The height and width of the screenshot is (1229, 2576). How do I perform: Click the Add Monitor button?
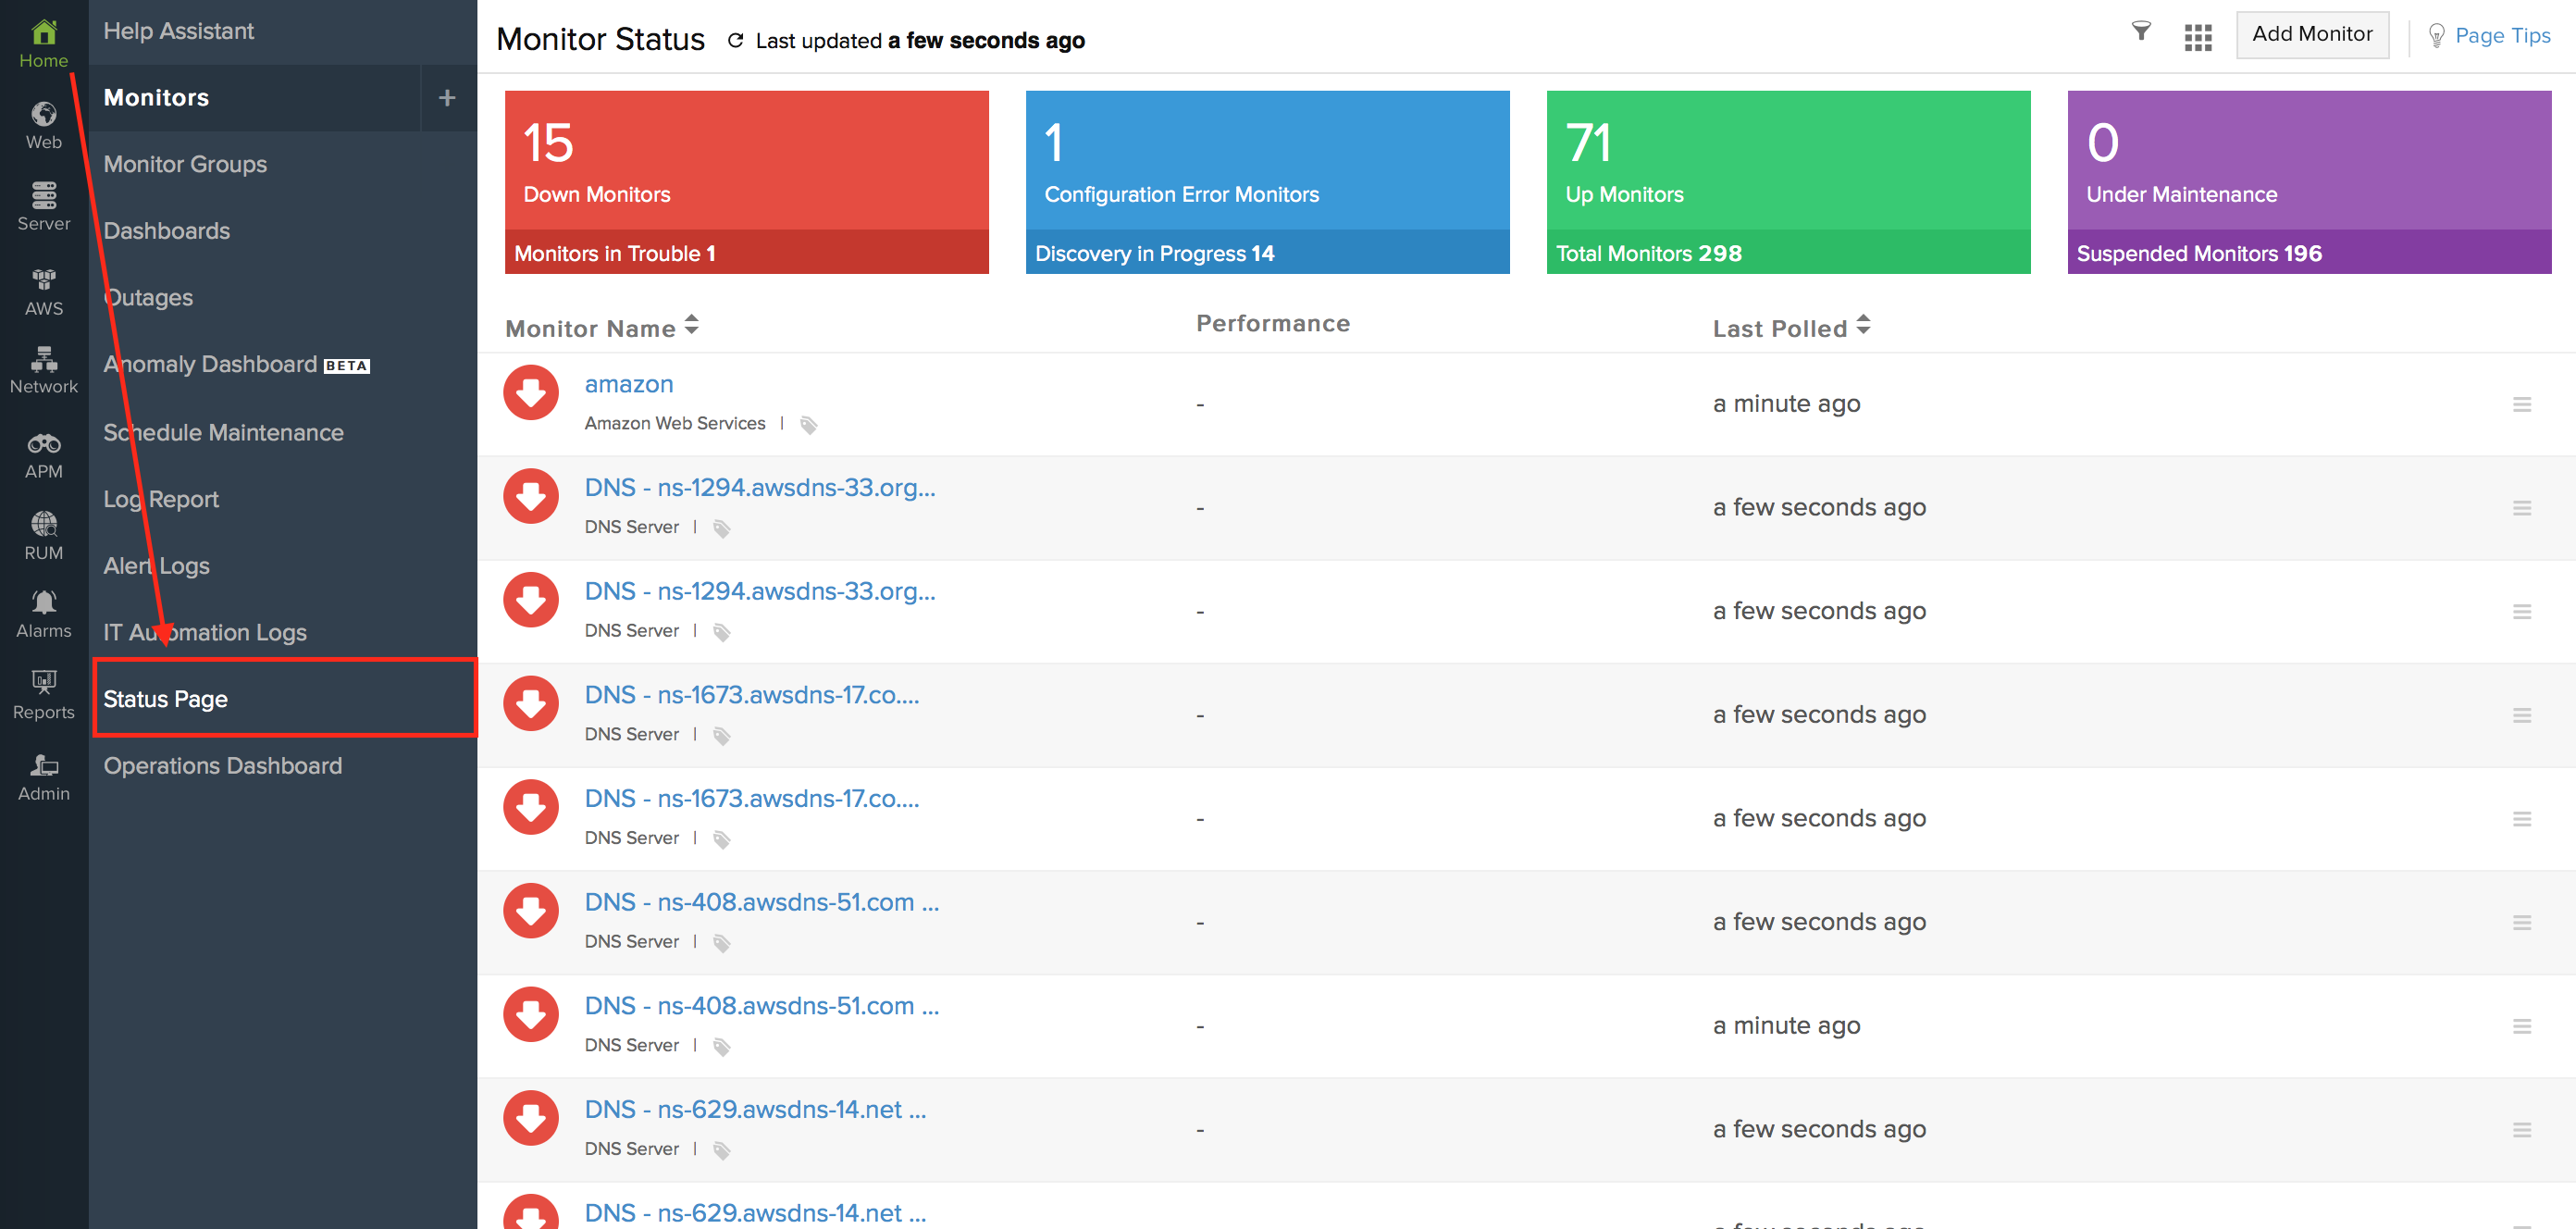(x=2311, y=34)
